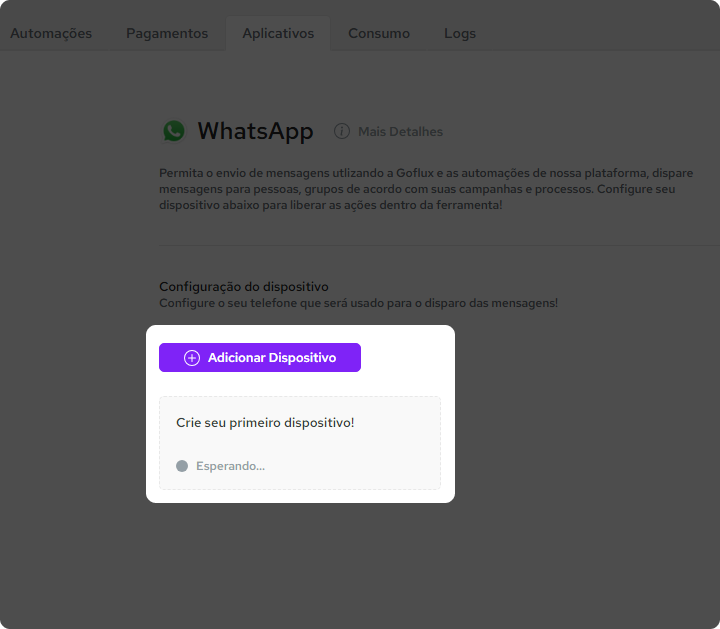The height and width of the screenshot is (629, 720).
Task: Click the Adicionar Dispositivo button
Action: [x=260, y=358]
